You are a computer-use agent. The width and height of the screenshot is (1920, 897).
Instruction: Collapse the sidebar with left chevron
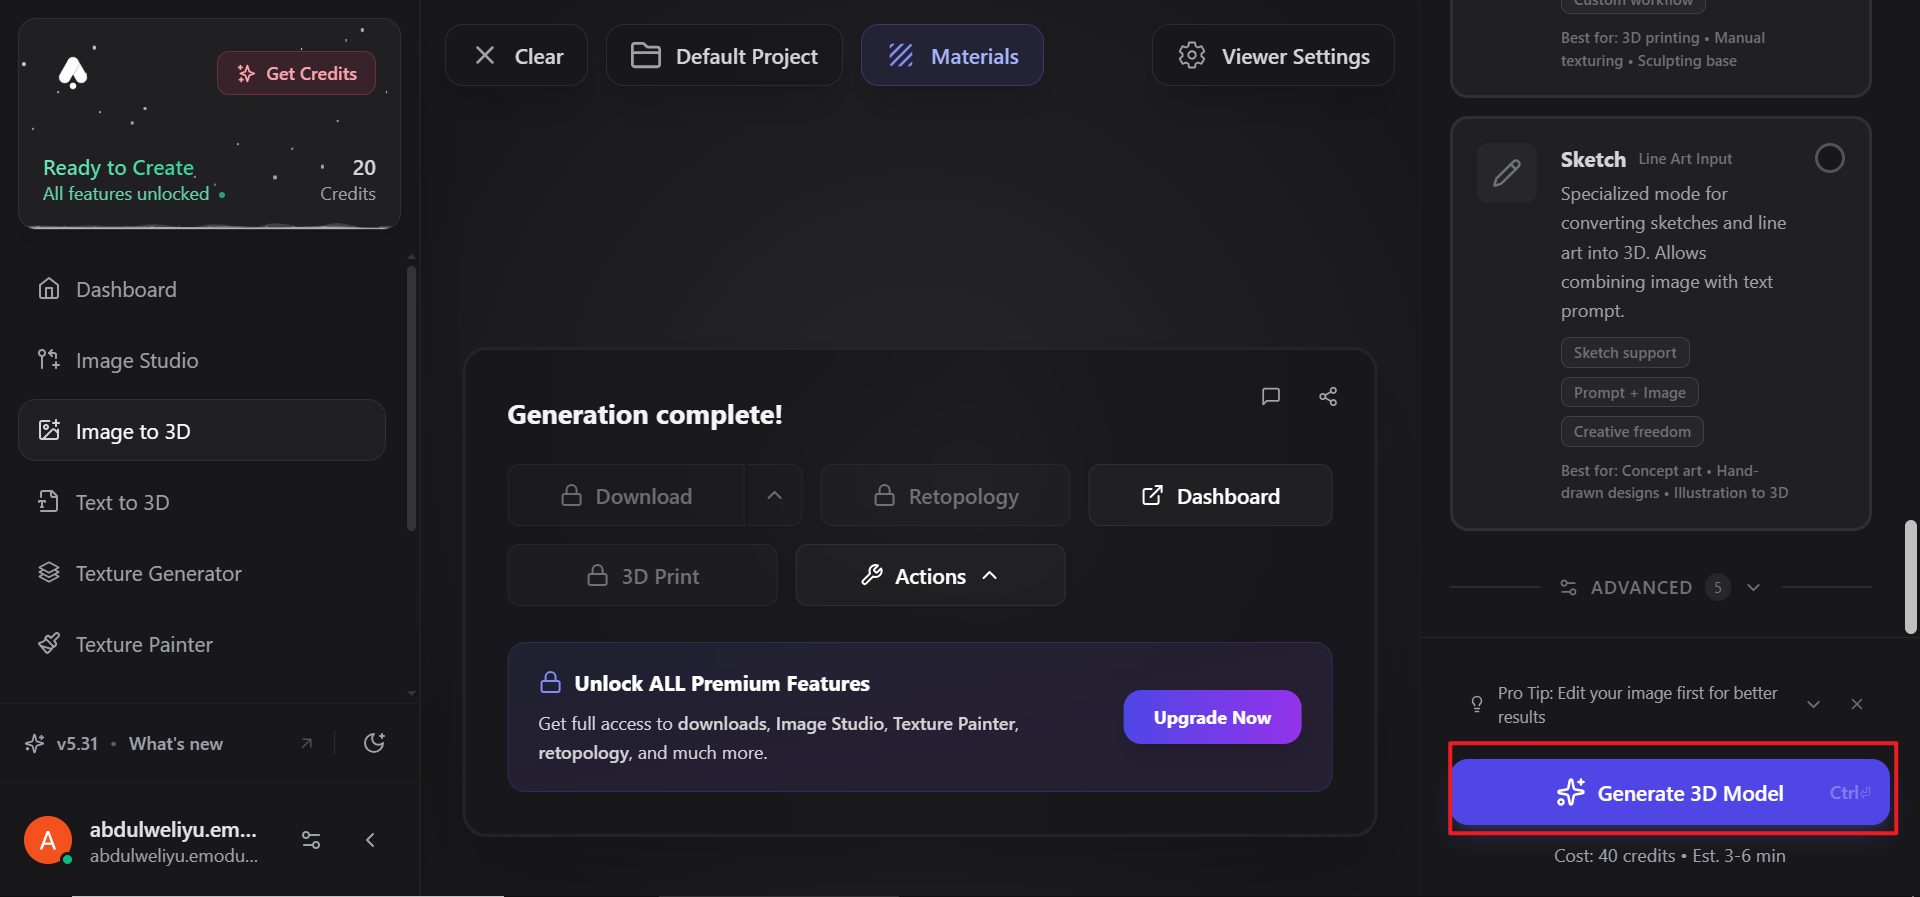point(370,840)
